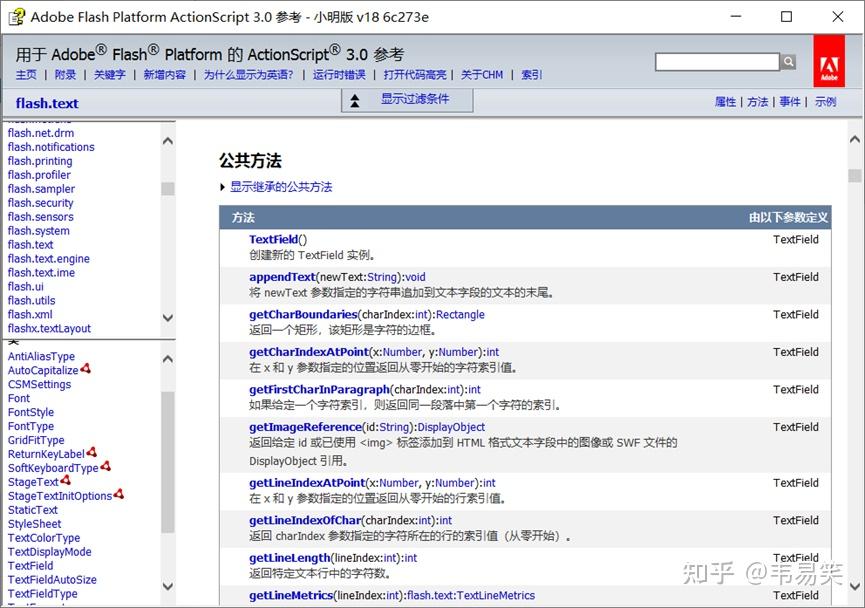Click the red triangle beside StageText
The image size is (865, 608).
(x=66, y=481)
